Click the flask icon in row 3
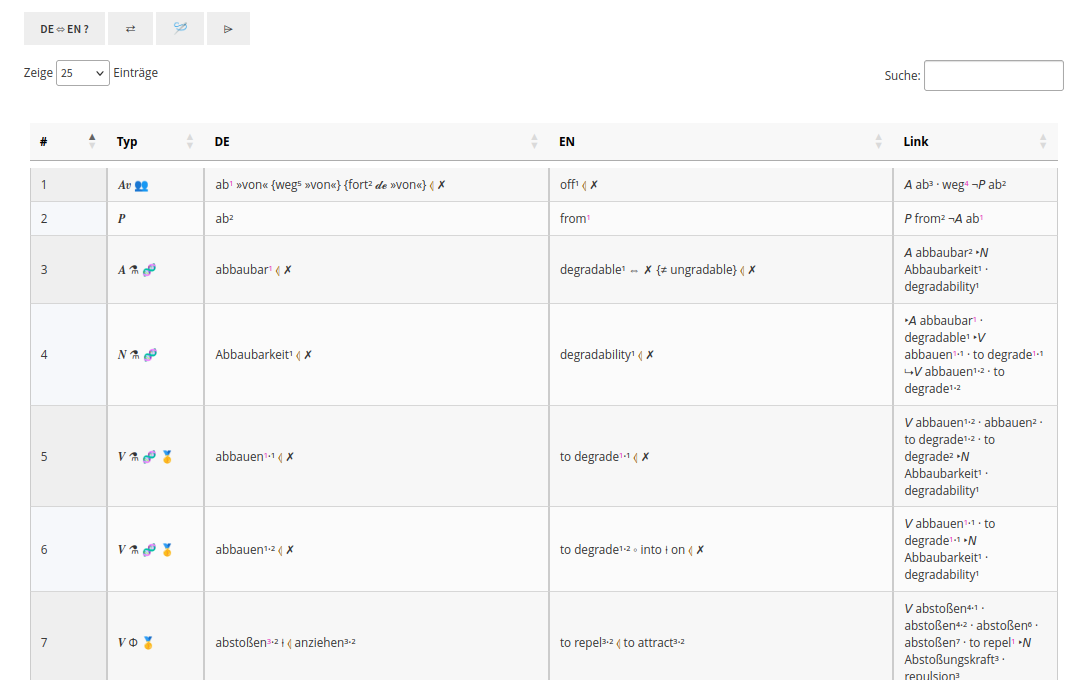 (x=134, y=270)
